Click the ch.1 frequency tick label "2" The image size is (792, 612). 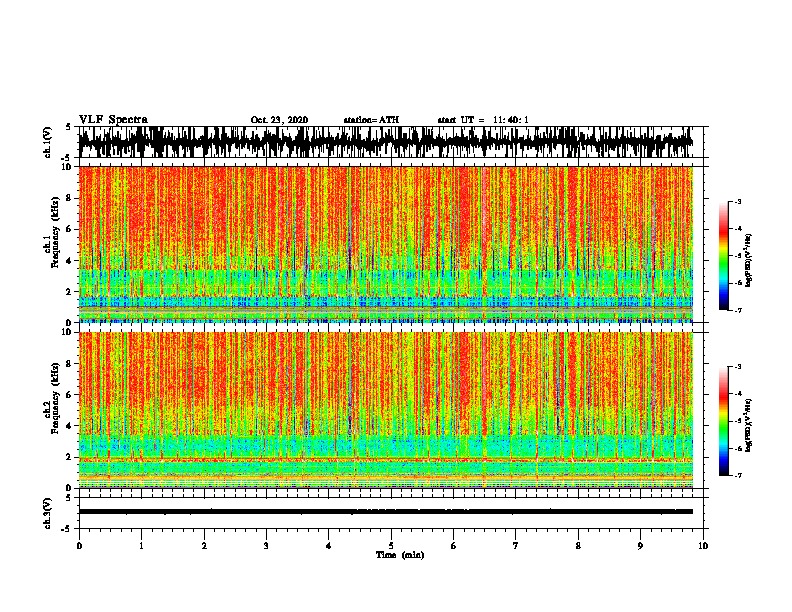click(x=71, y=291)
